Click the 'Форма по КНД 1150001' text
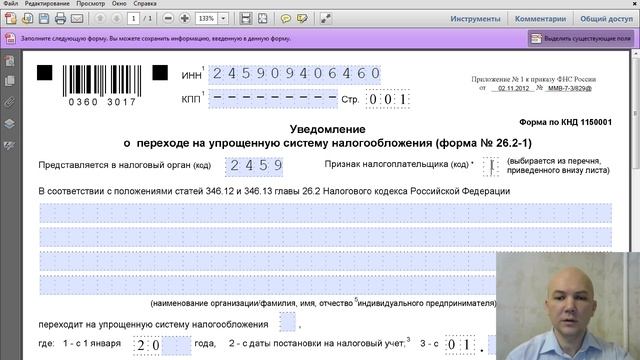Image resolution: width=640 pixels, height=360 pixels. point(565,122)
